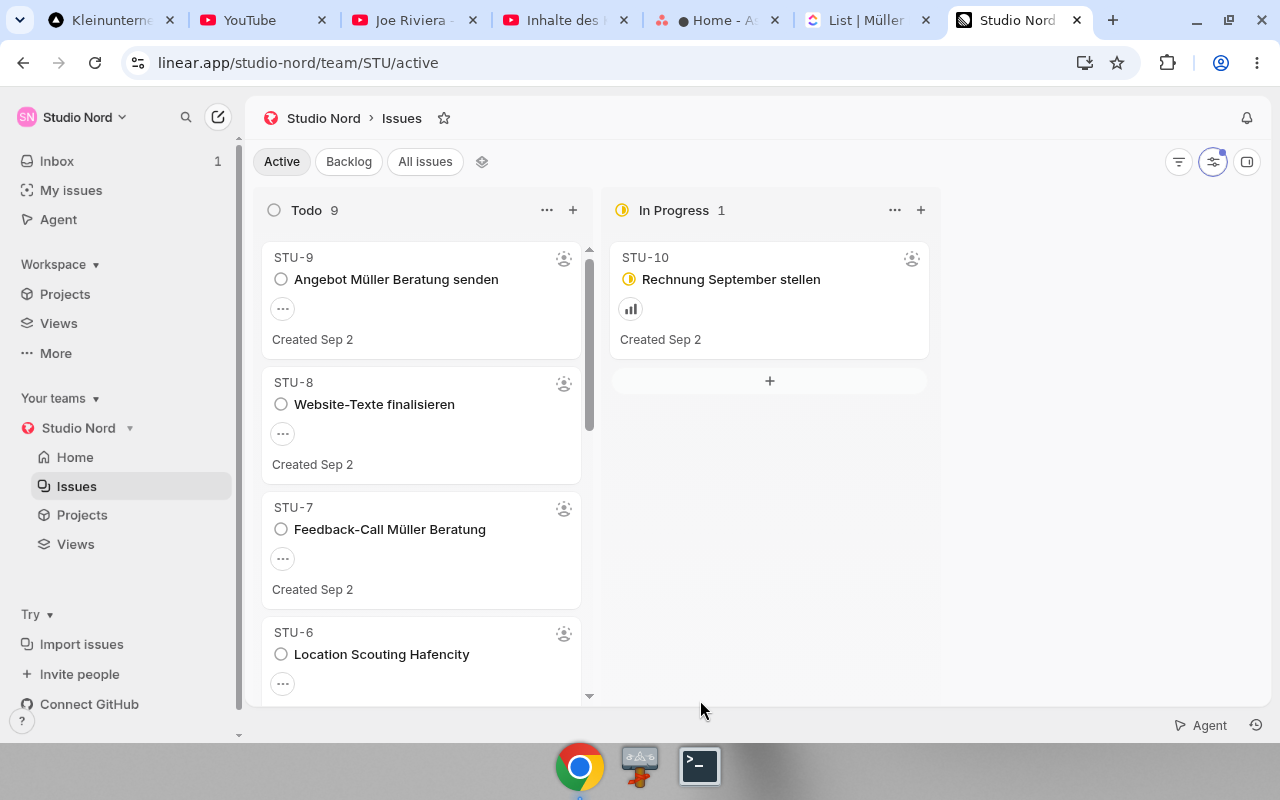1280x800 pixels.
Task: Change status circle of Angebot Müller Beratung senden
Action: (281, 279)
